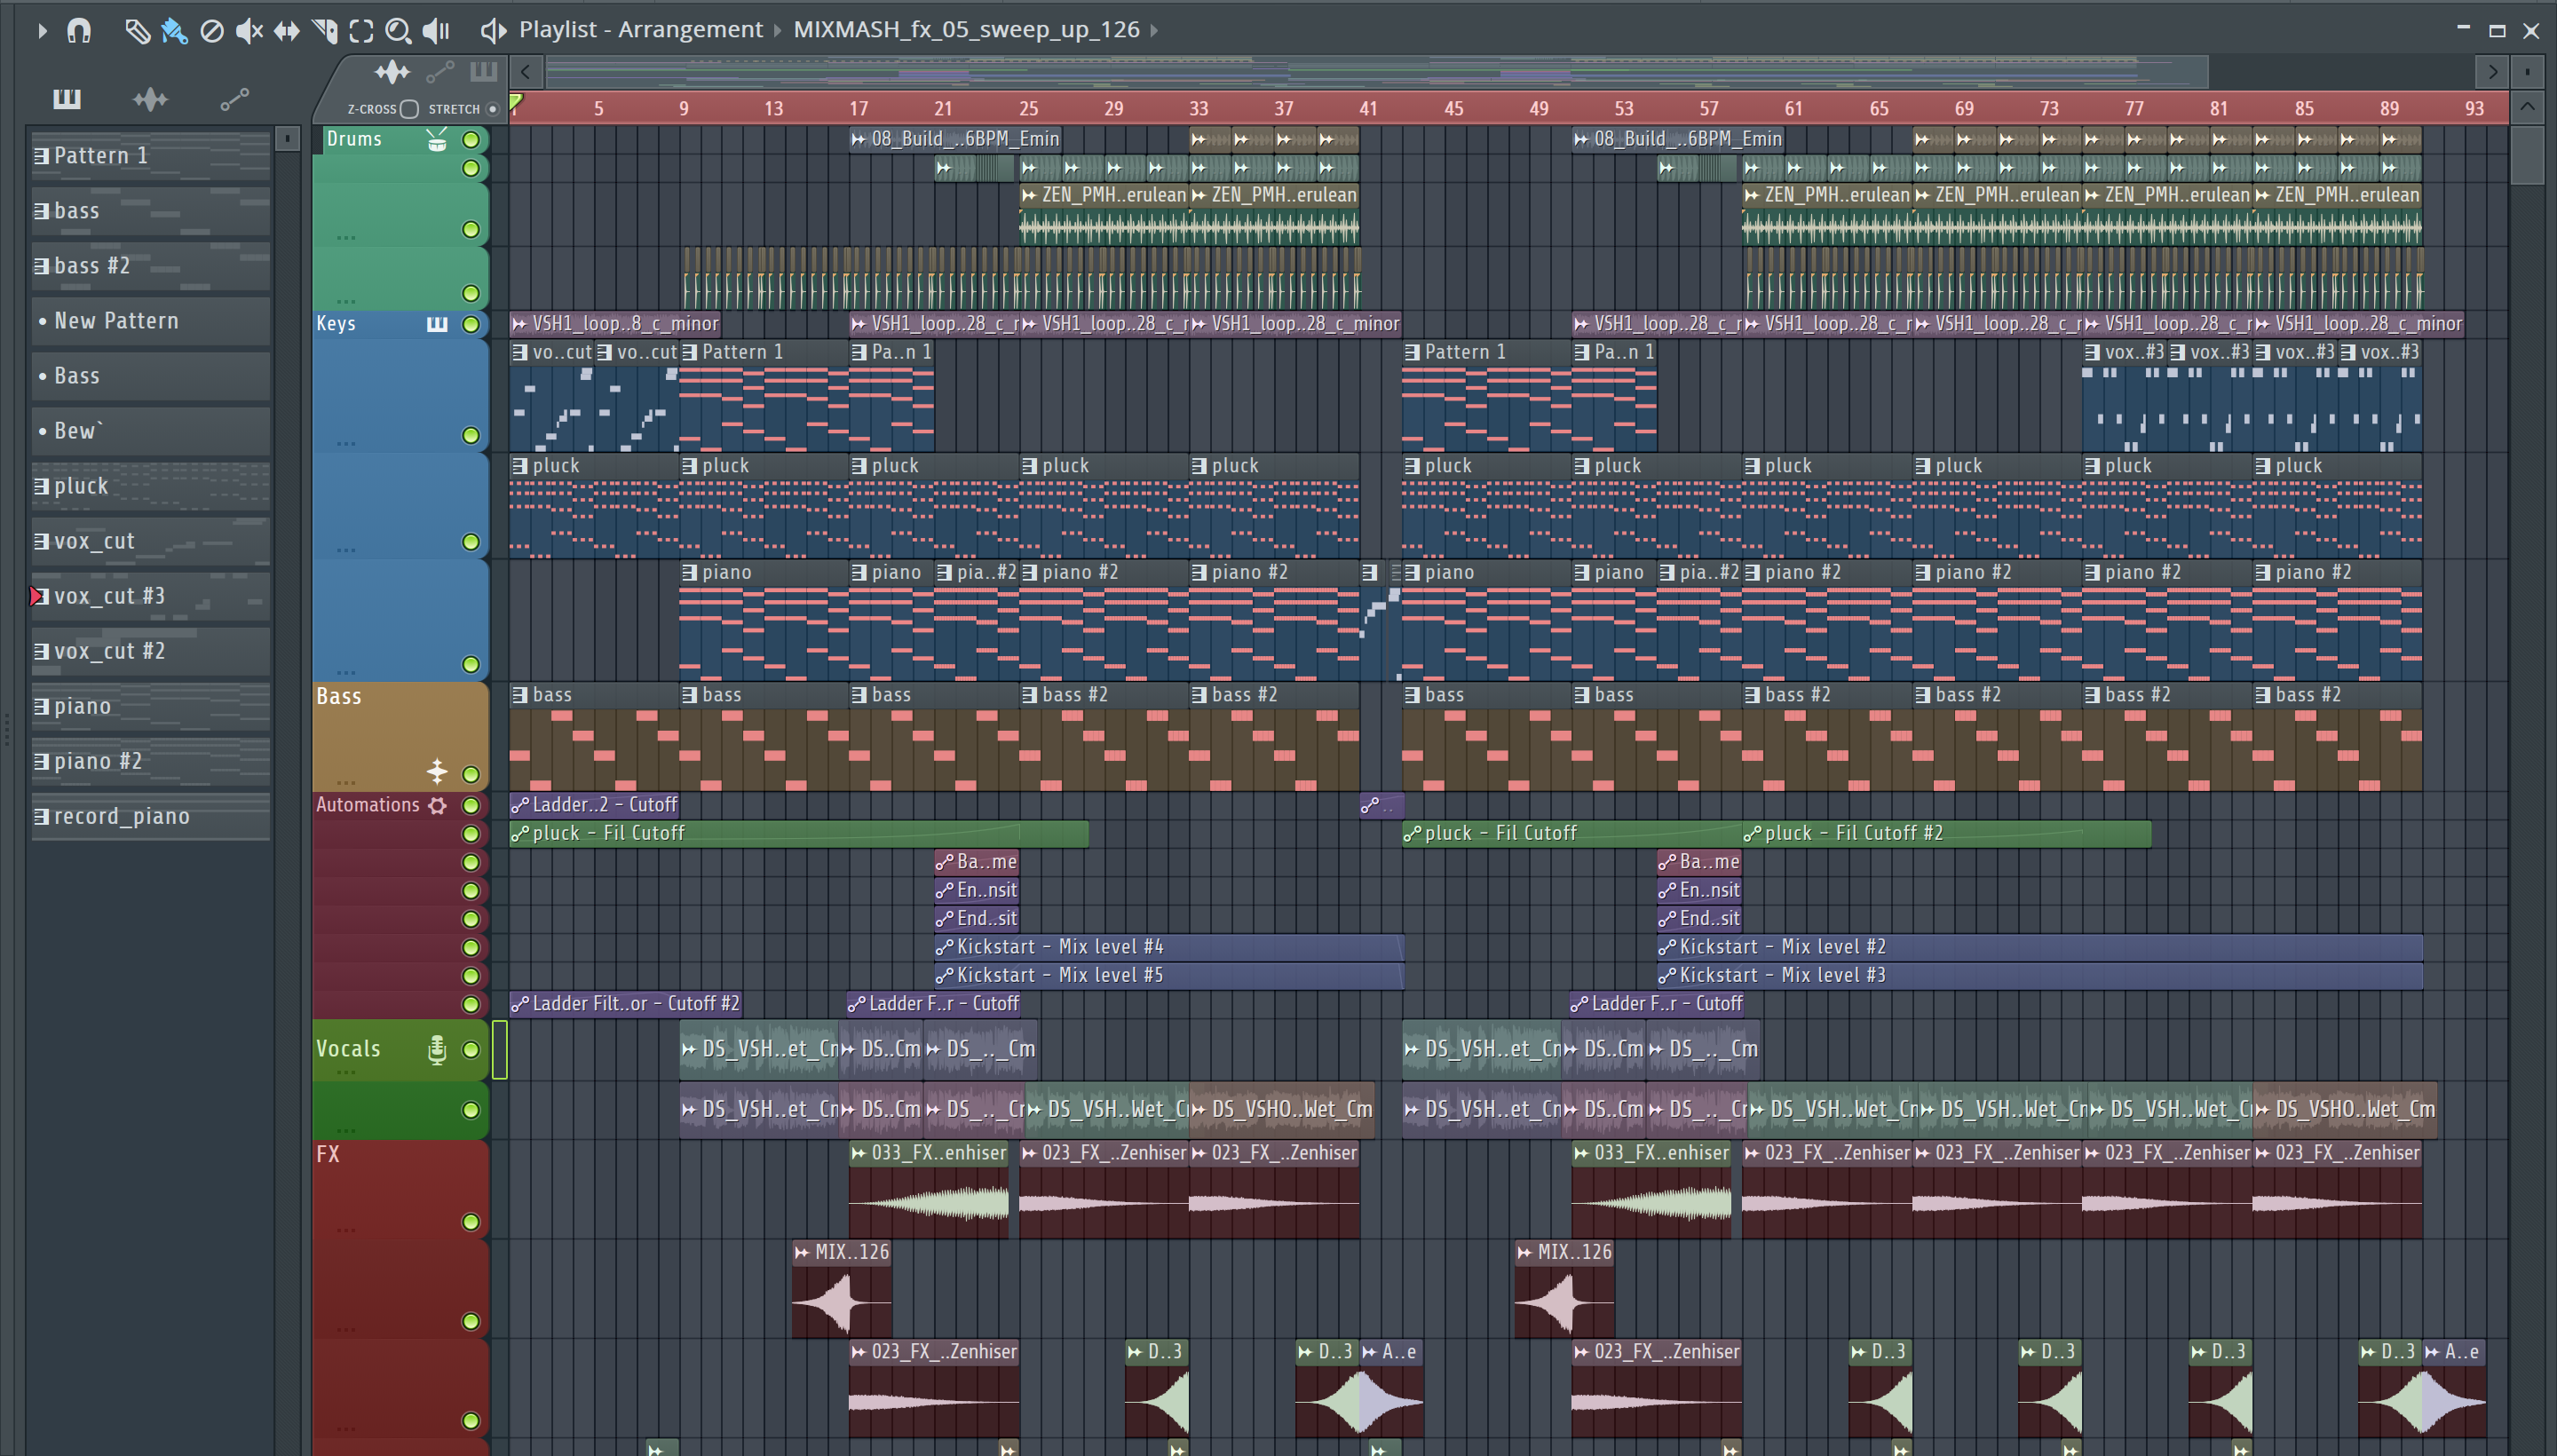Select the Mute tool

(249, 31)
